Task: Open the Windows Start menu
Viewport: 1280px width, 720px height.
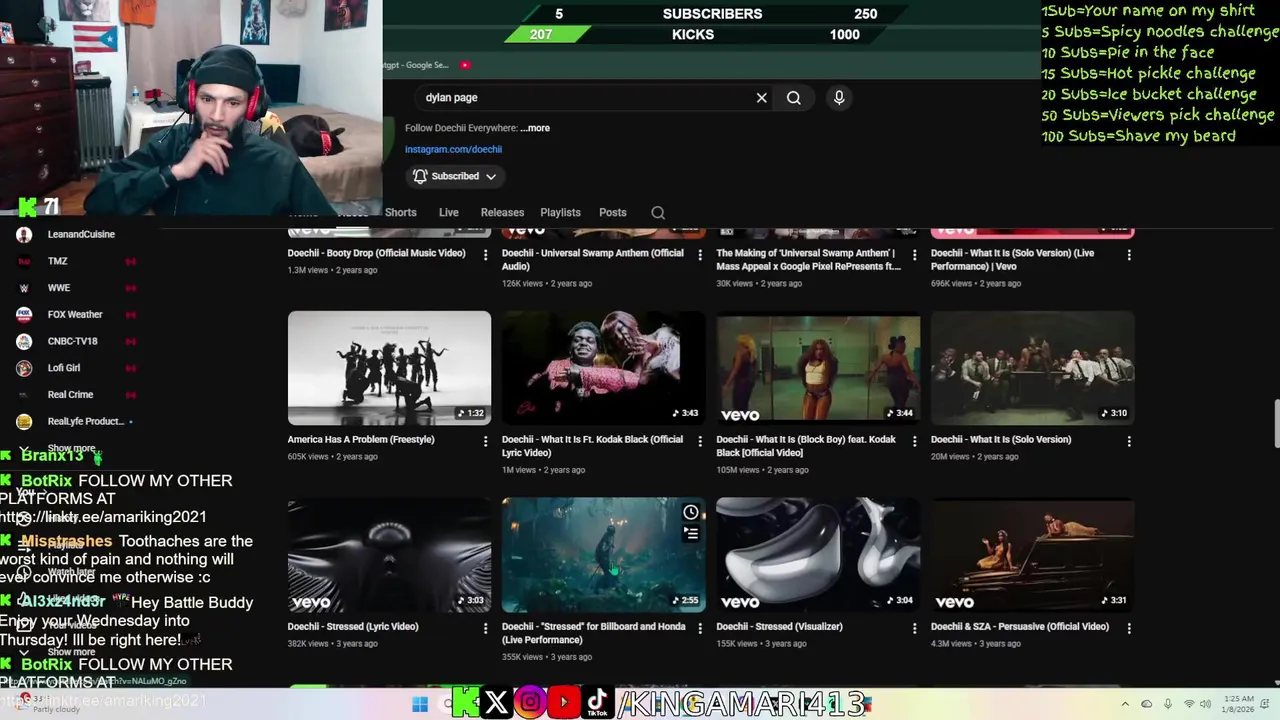Action: [x=420, y=704]
